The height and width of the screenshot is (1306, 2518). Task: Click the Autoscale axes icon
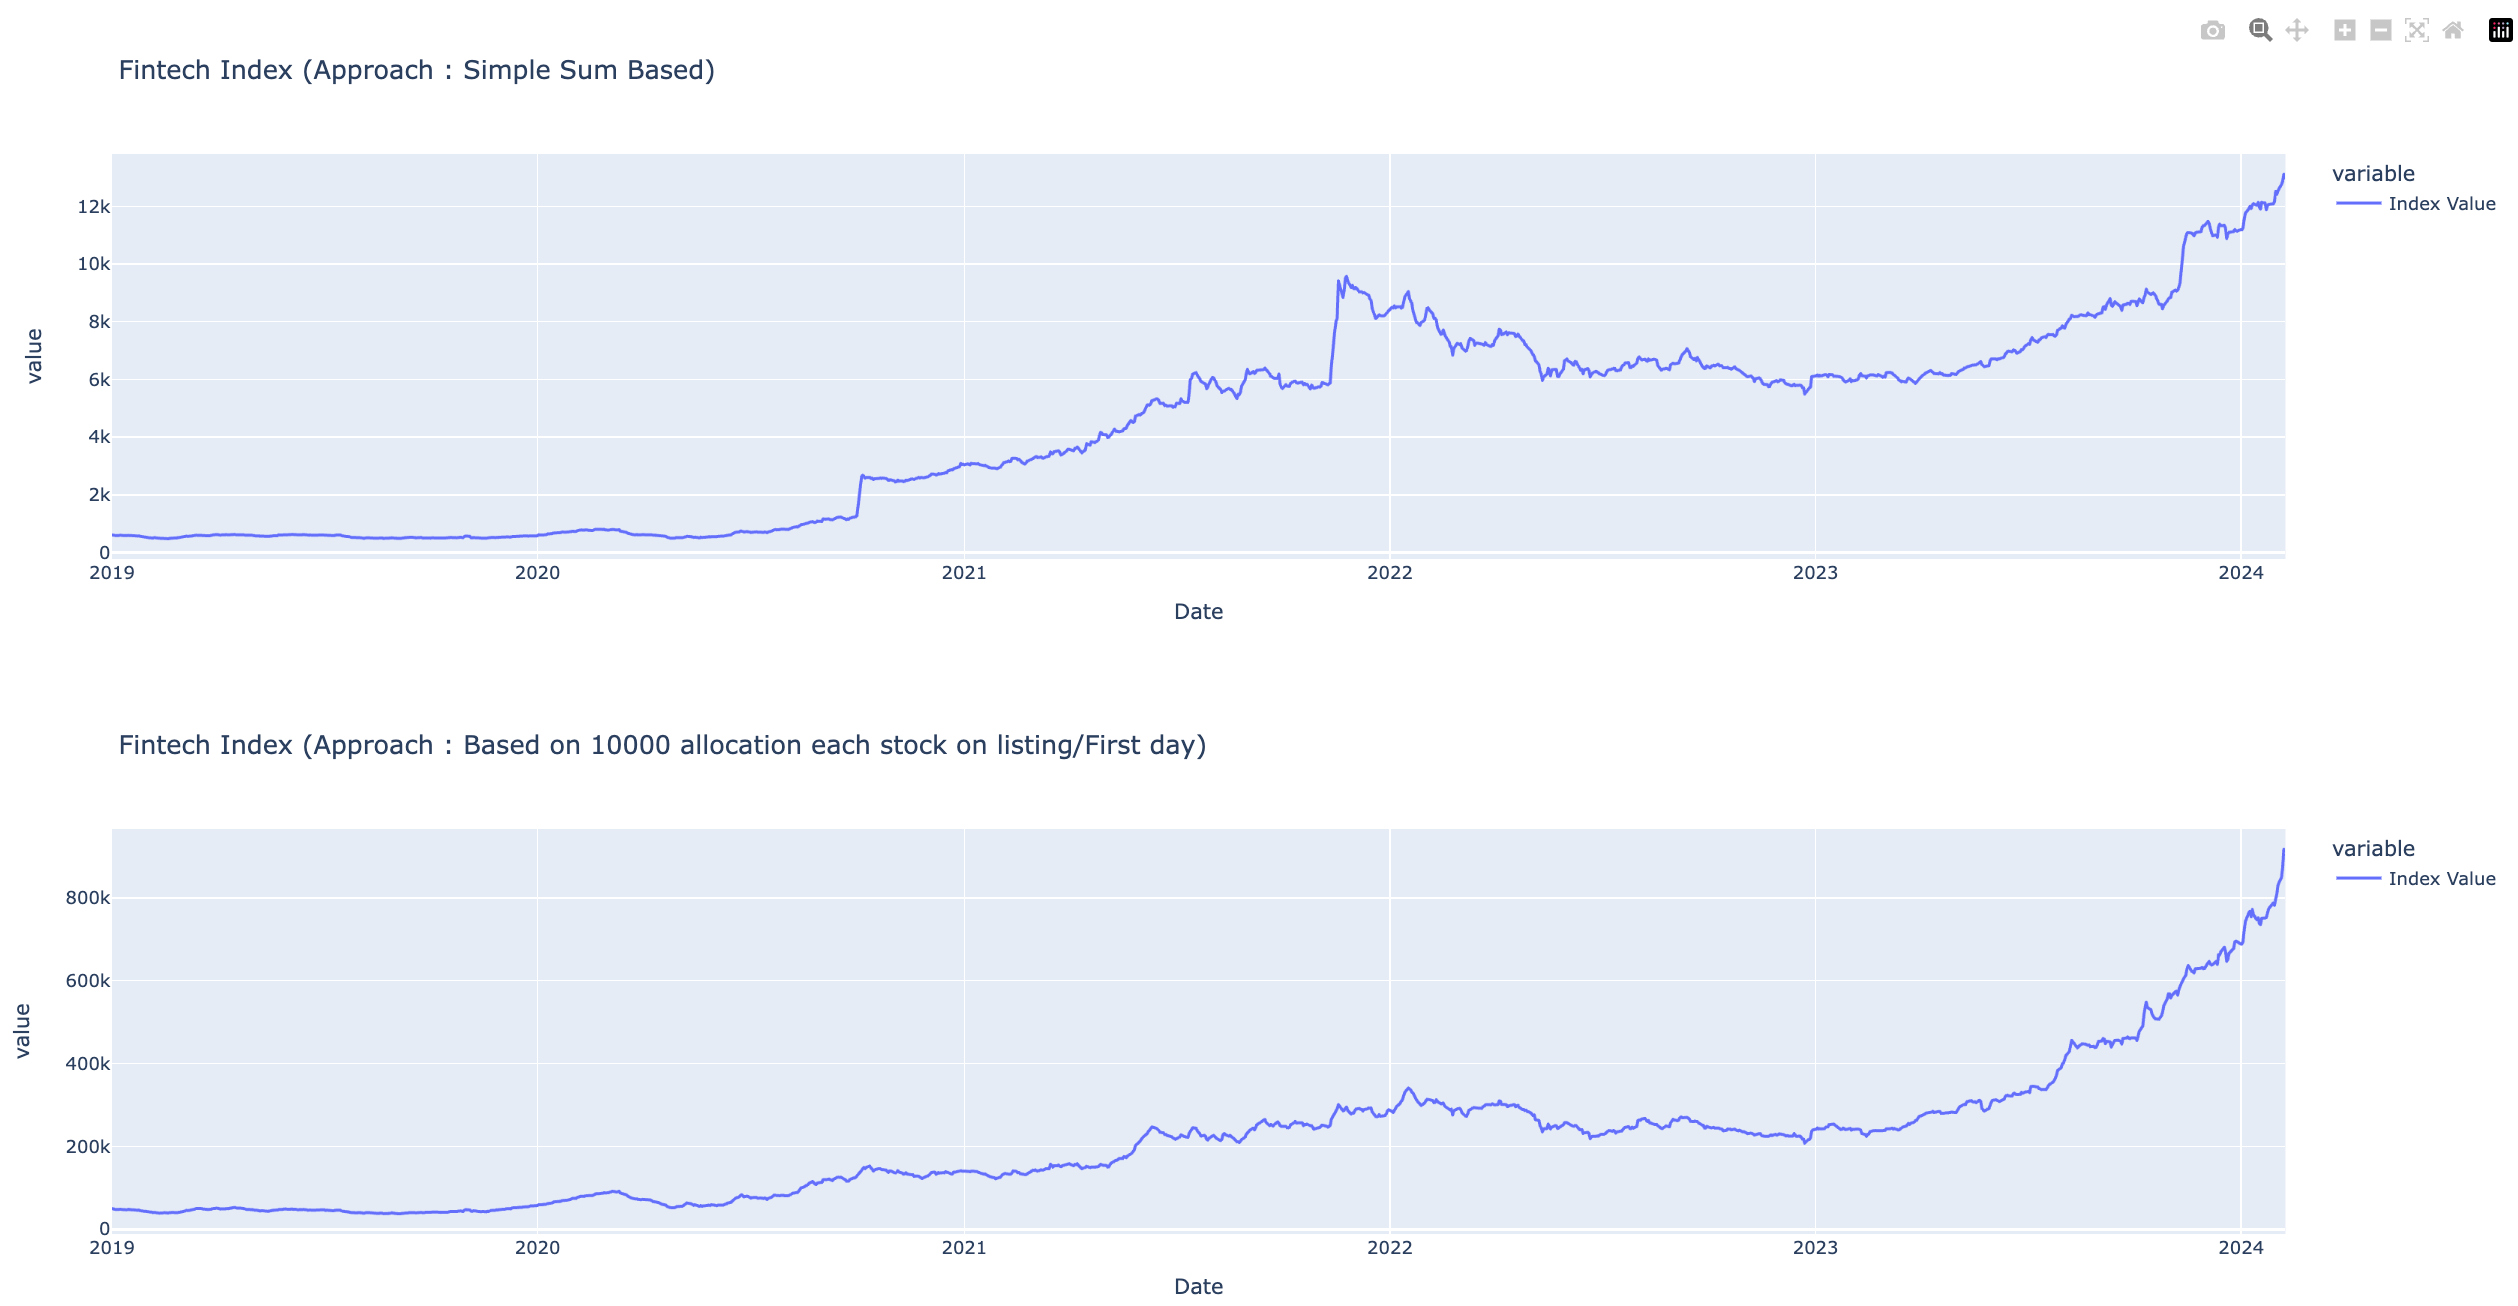tap(2416, 31)
